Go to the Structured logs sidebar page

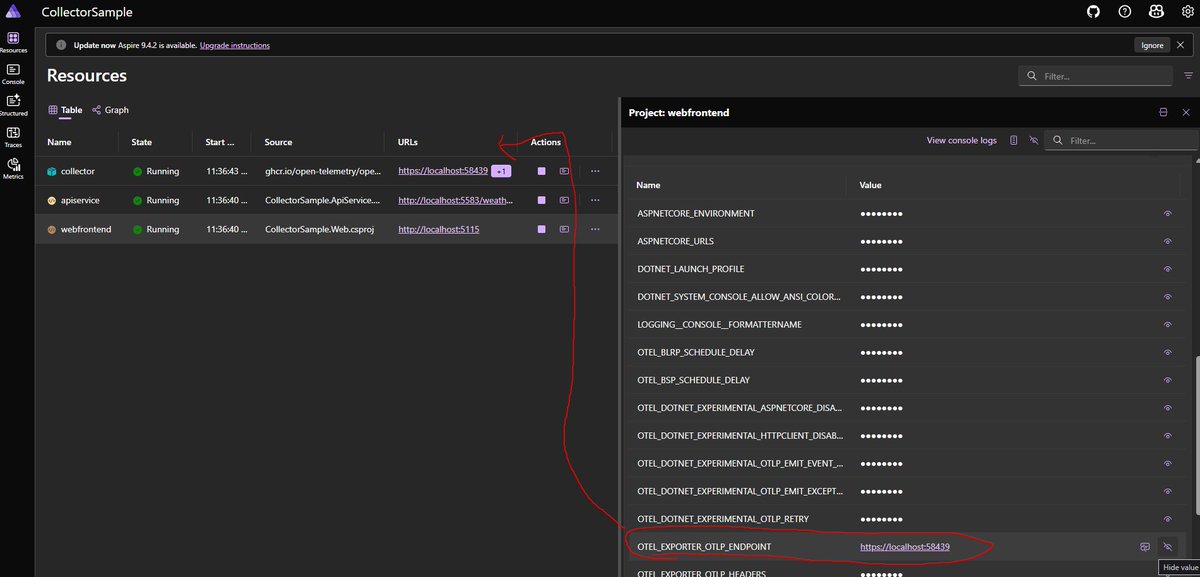pos(13,105)
